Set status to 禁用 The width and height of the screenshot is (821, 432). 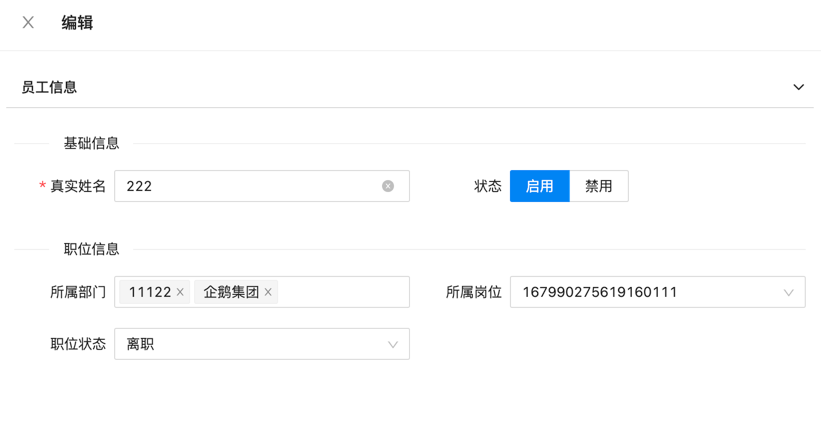(x=598, y=186)
